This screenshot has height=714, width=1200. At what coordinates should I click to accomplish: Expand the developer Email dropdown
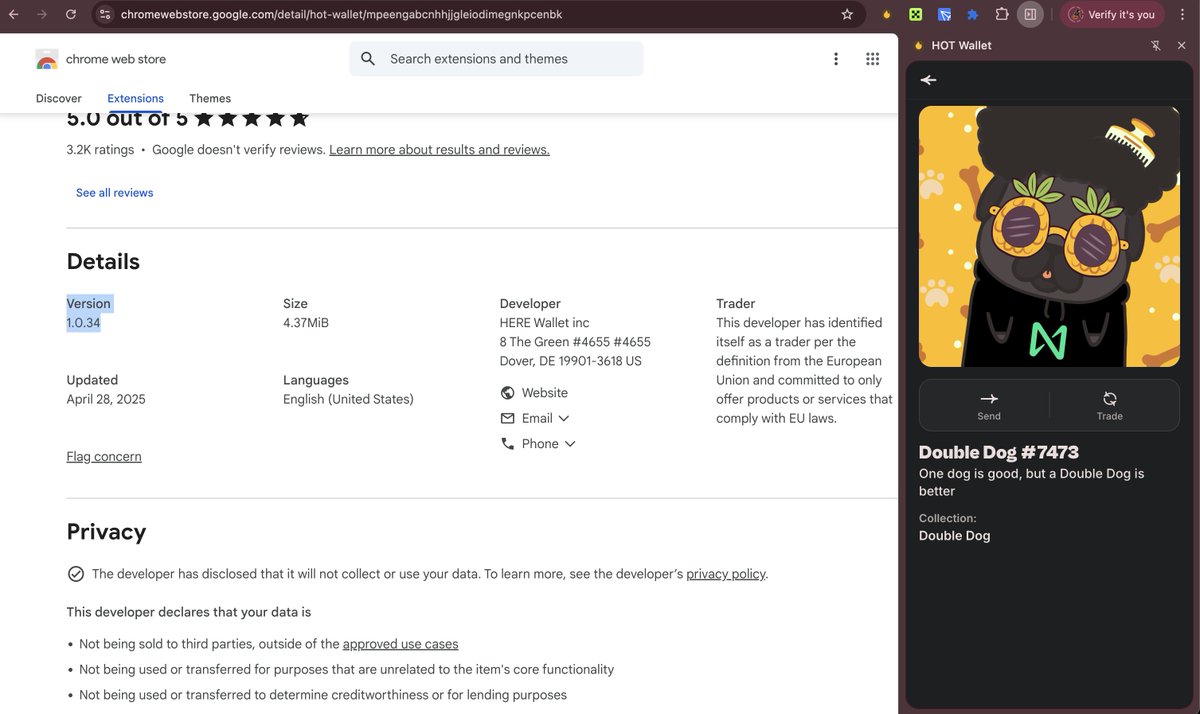[x=546, y=418]
